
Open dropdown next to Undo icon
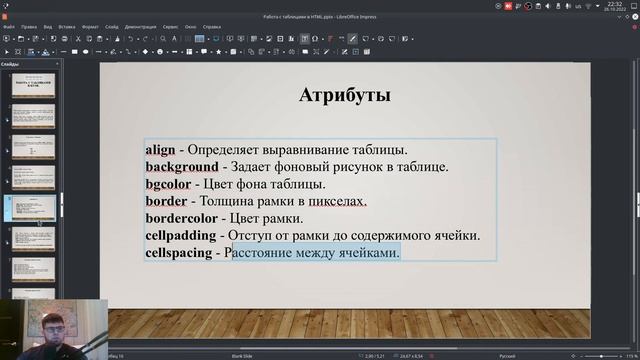138,39
